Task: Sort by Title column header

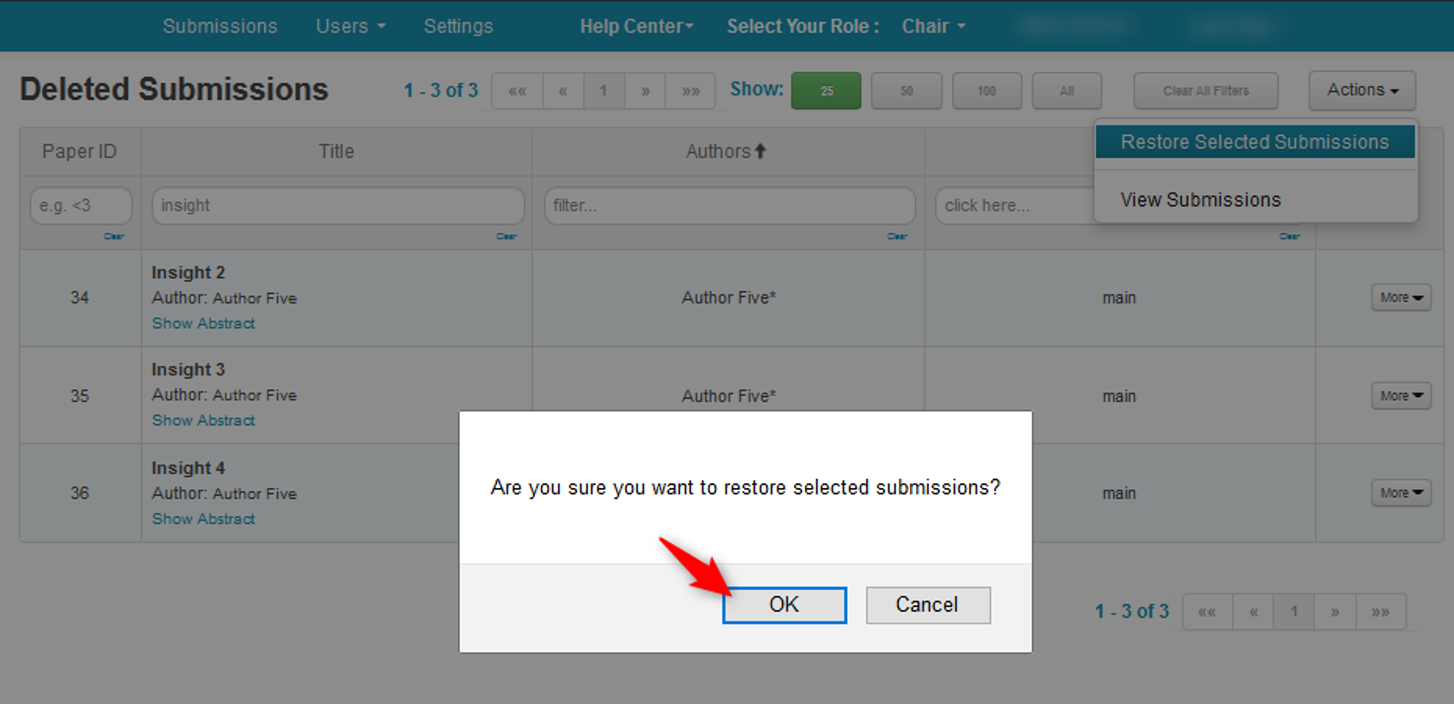Action: point(337,152)
